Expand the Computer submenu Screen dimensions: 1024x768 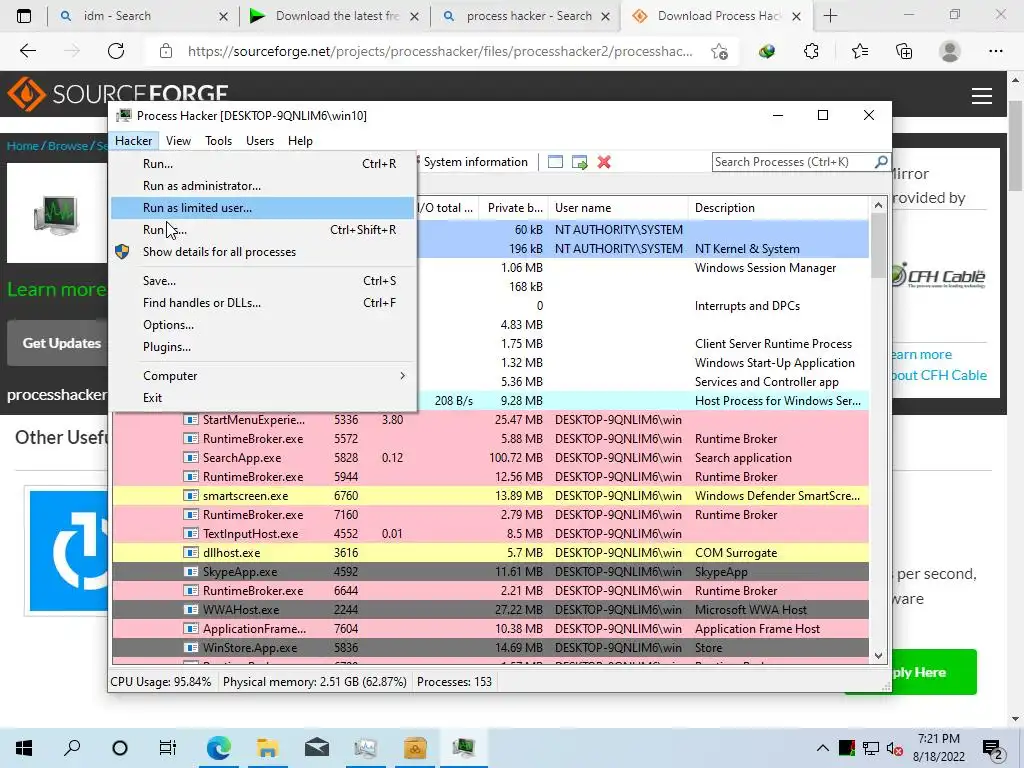tap(263, 376)
